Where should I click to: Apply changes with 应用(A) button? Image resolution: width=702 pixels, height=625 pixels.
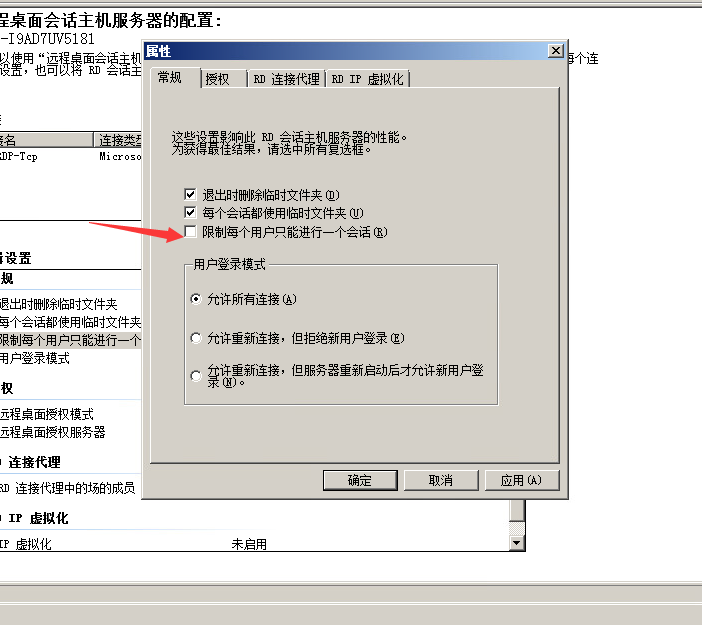(522, 480)
